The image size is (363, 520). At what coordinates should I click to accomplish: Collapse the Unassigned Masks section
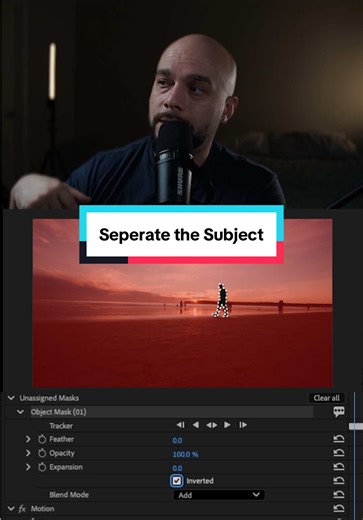(11, 398)
